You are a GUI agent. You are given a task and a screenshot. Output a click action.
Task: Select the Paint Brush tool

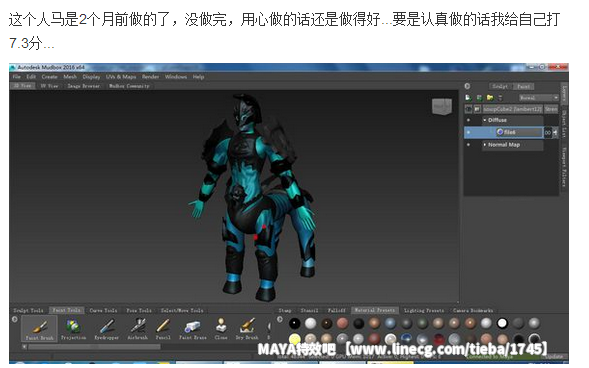39,329
